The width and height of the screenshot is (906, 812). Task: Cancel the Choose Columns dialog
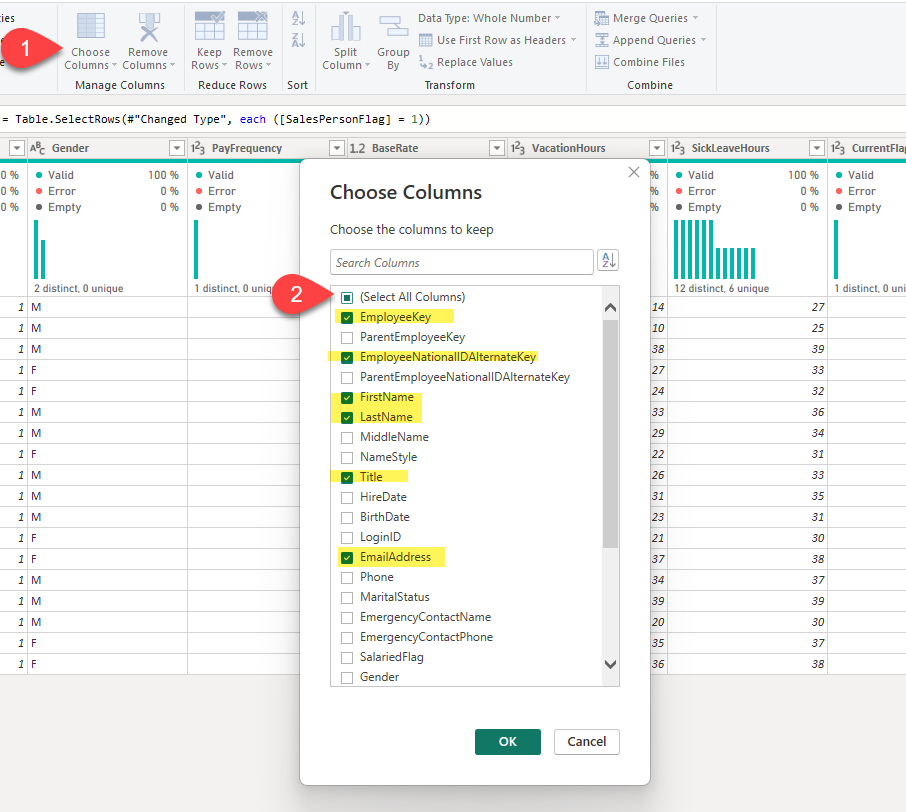[587, 742]
